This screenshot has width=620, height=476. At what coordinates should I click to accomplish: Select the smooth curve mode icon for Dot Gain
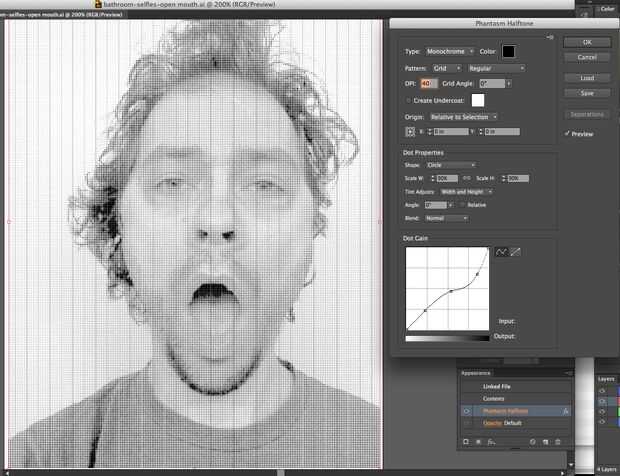coord(501,252)
